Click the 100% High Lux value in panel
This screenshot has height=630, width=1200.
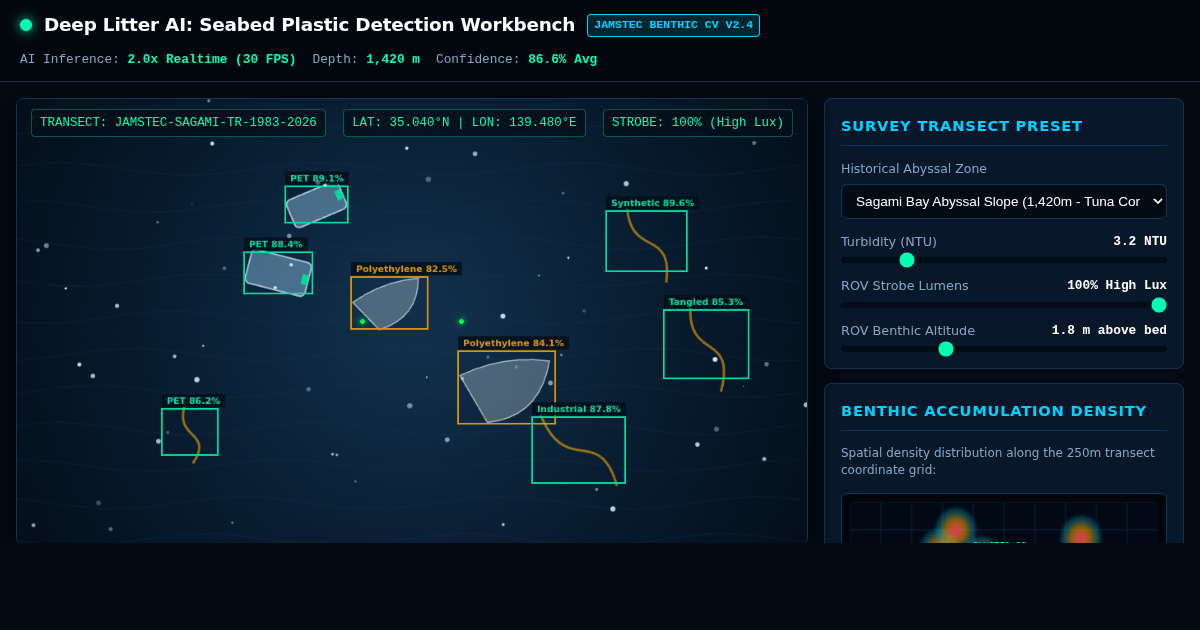(1117, 285)
